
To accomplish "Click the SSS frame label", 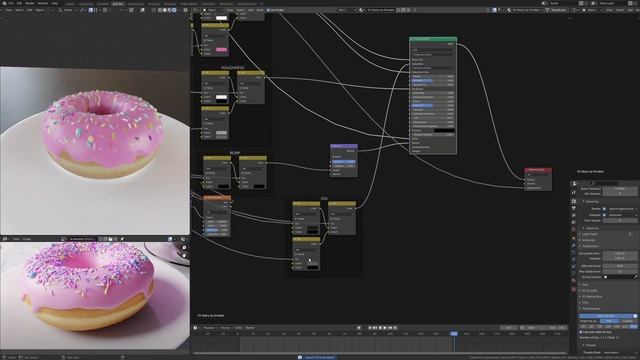I will click(x=324, y=199).
